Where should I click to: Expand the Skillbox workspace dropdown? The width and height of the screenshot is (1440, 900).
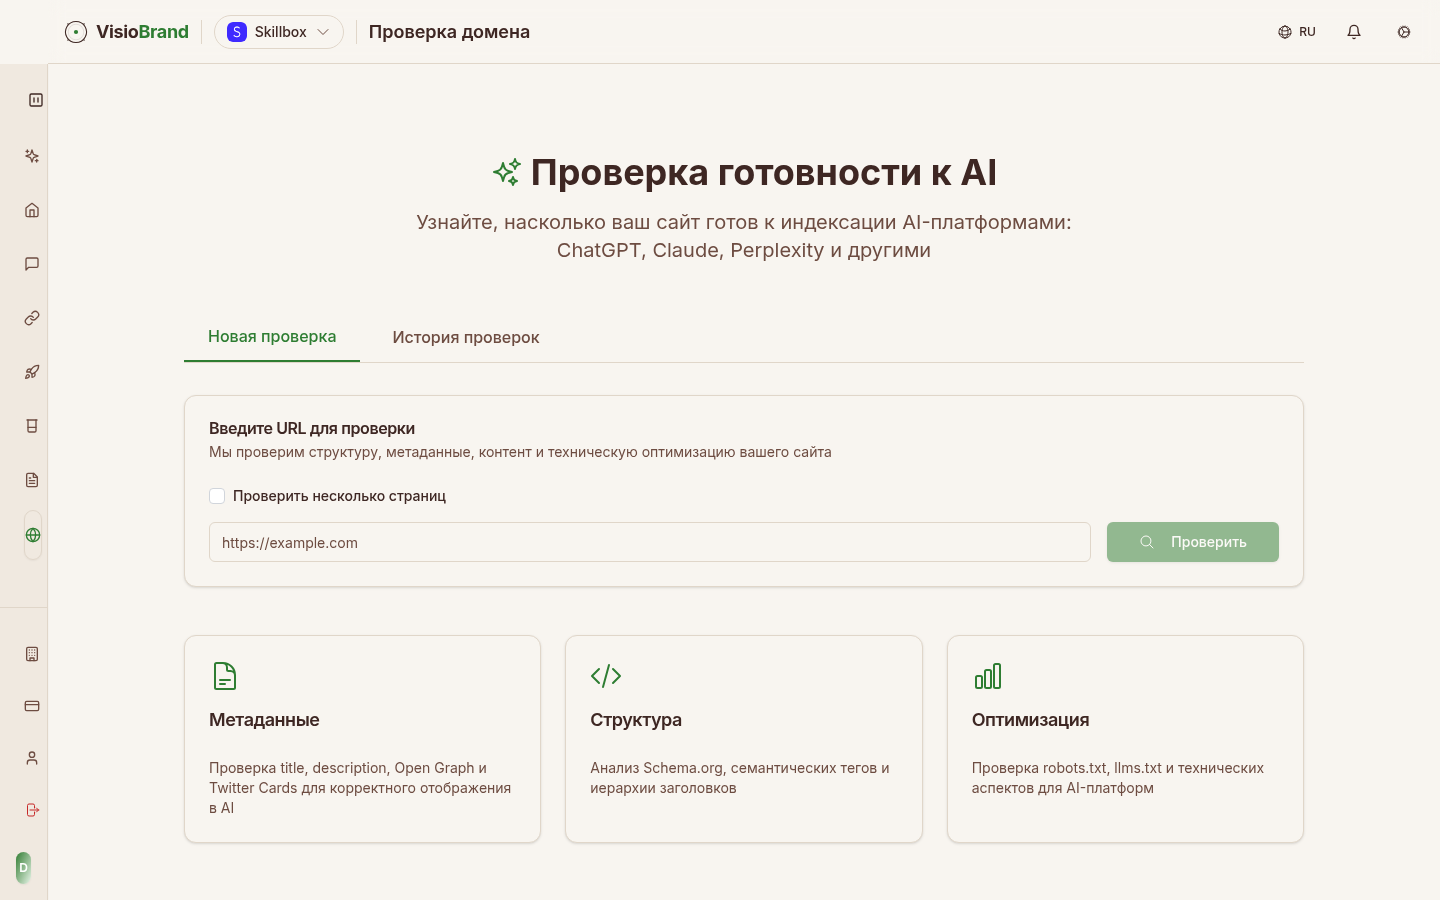(278, 31)
